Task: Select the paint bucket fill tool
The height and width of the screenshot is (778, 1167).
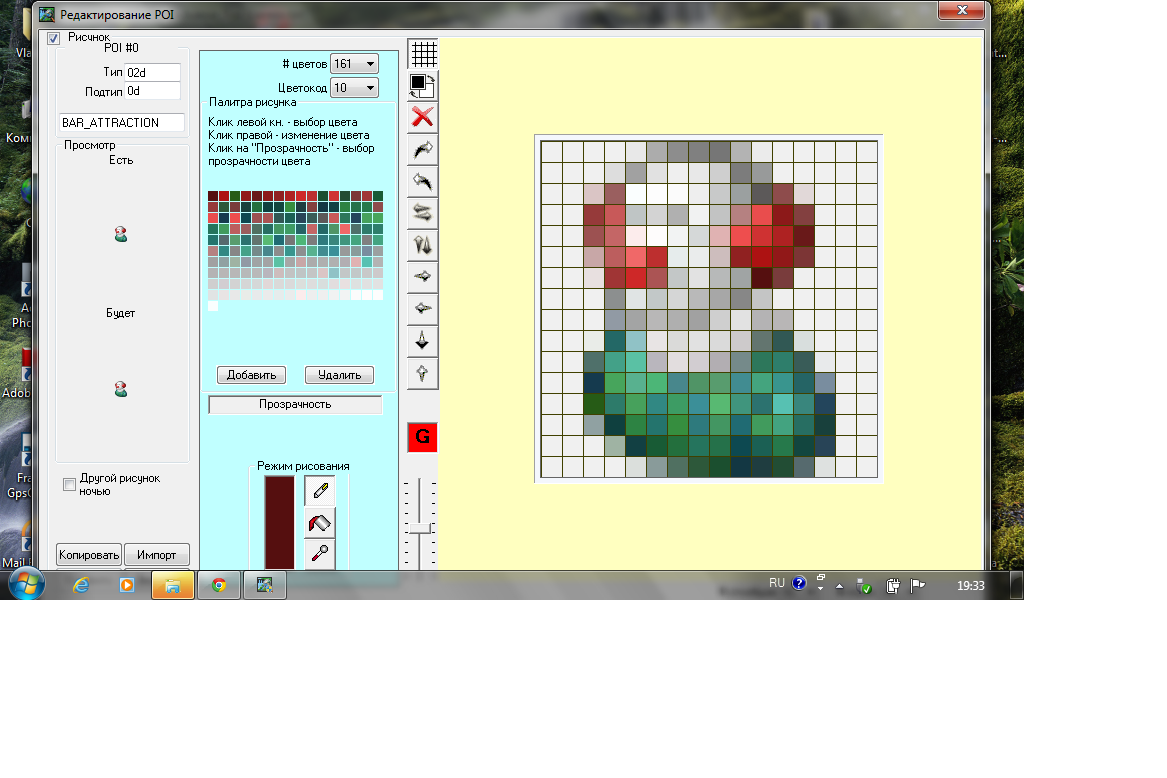Action: pyautogui.click(x=320, y=522)
